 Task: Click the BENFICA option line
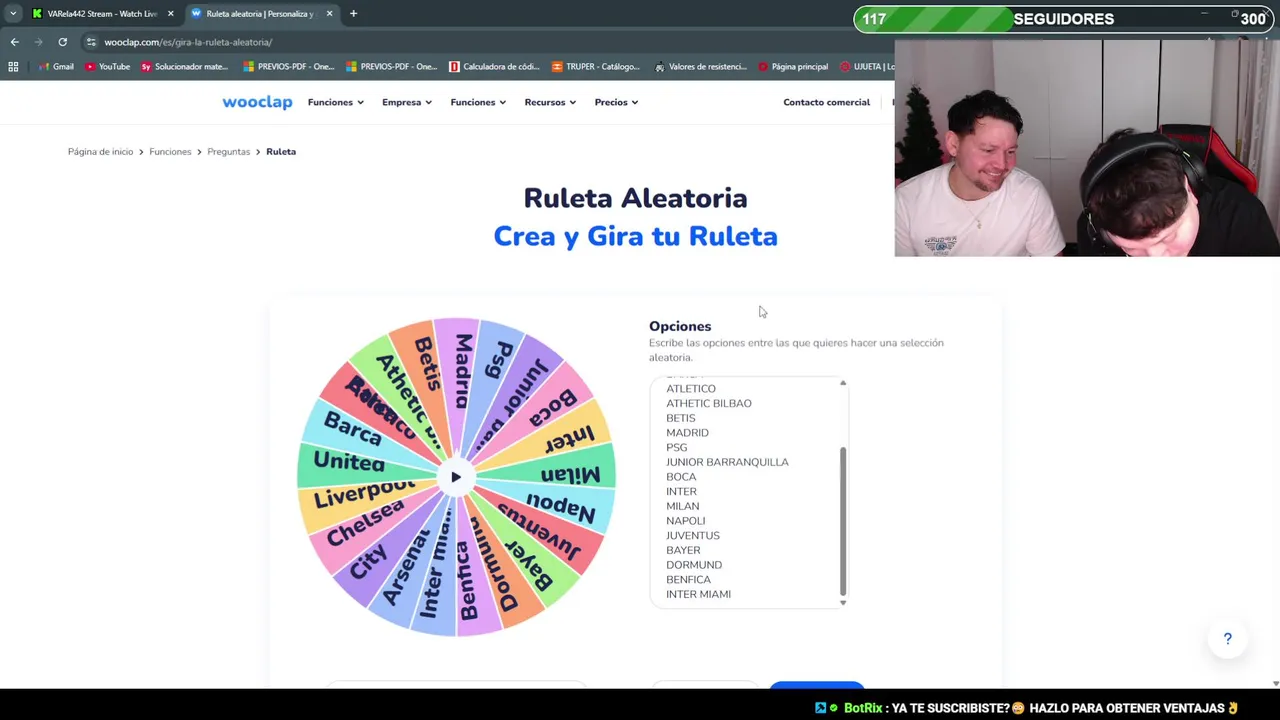pyautogui.click(x=689, y=580)
